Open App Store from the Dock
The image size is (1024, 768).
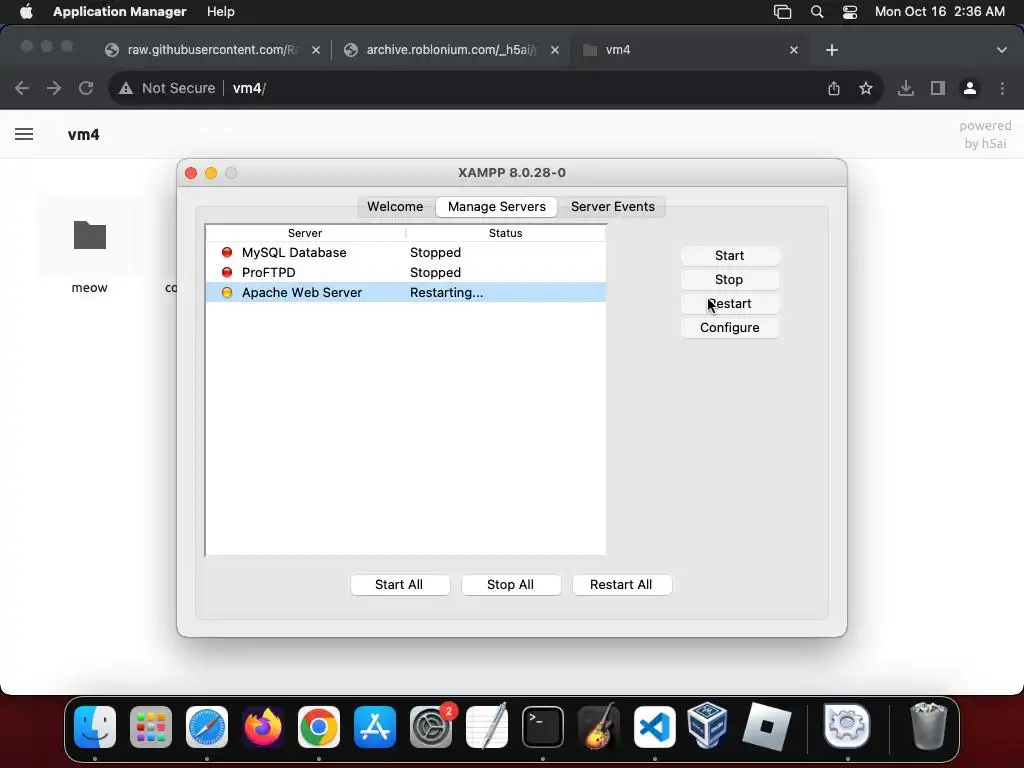coord(375,727)
